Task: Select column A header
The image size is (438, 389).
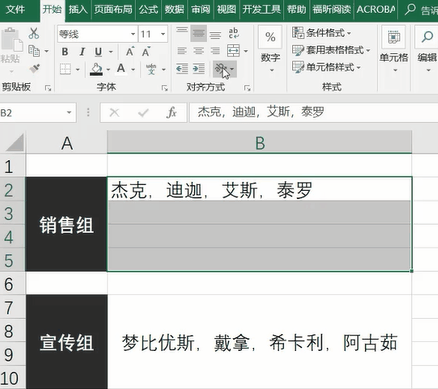Action: 67,143
